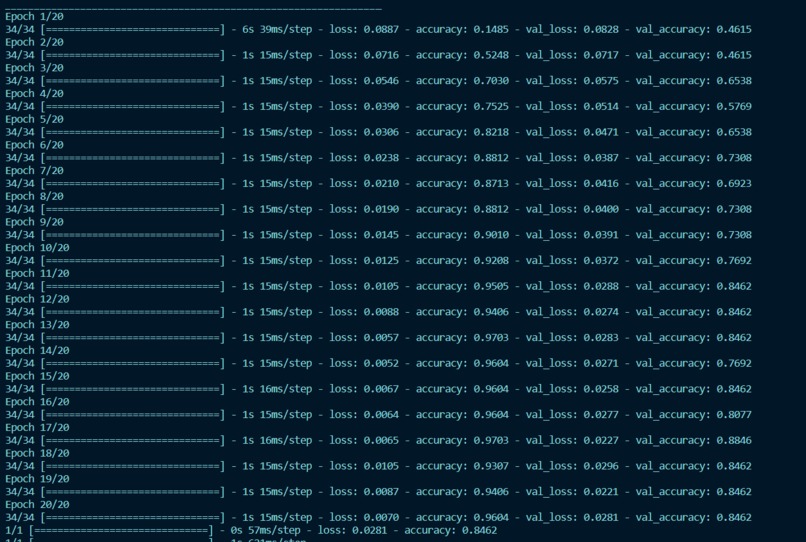
Task: Click val_loss value 0.0221
Action: pyautogui.click(x=601, y=492)
